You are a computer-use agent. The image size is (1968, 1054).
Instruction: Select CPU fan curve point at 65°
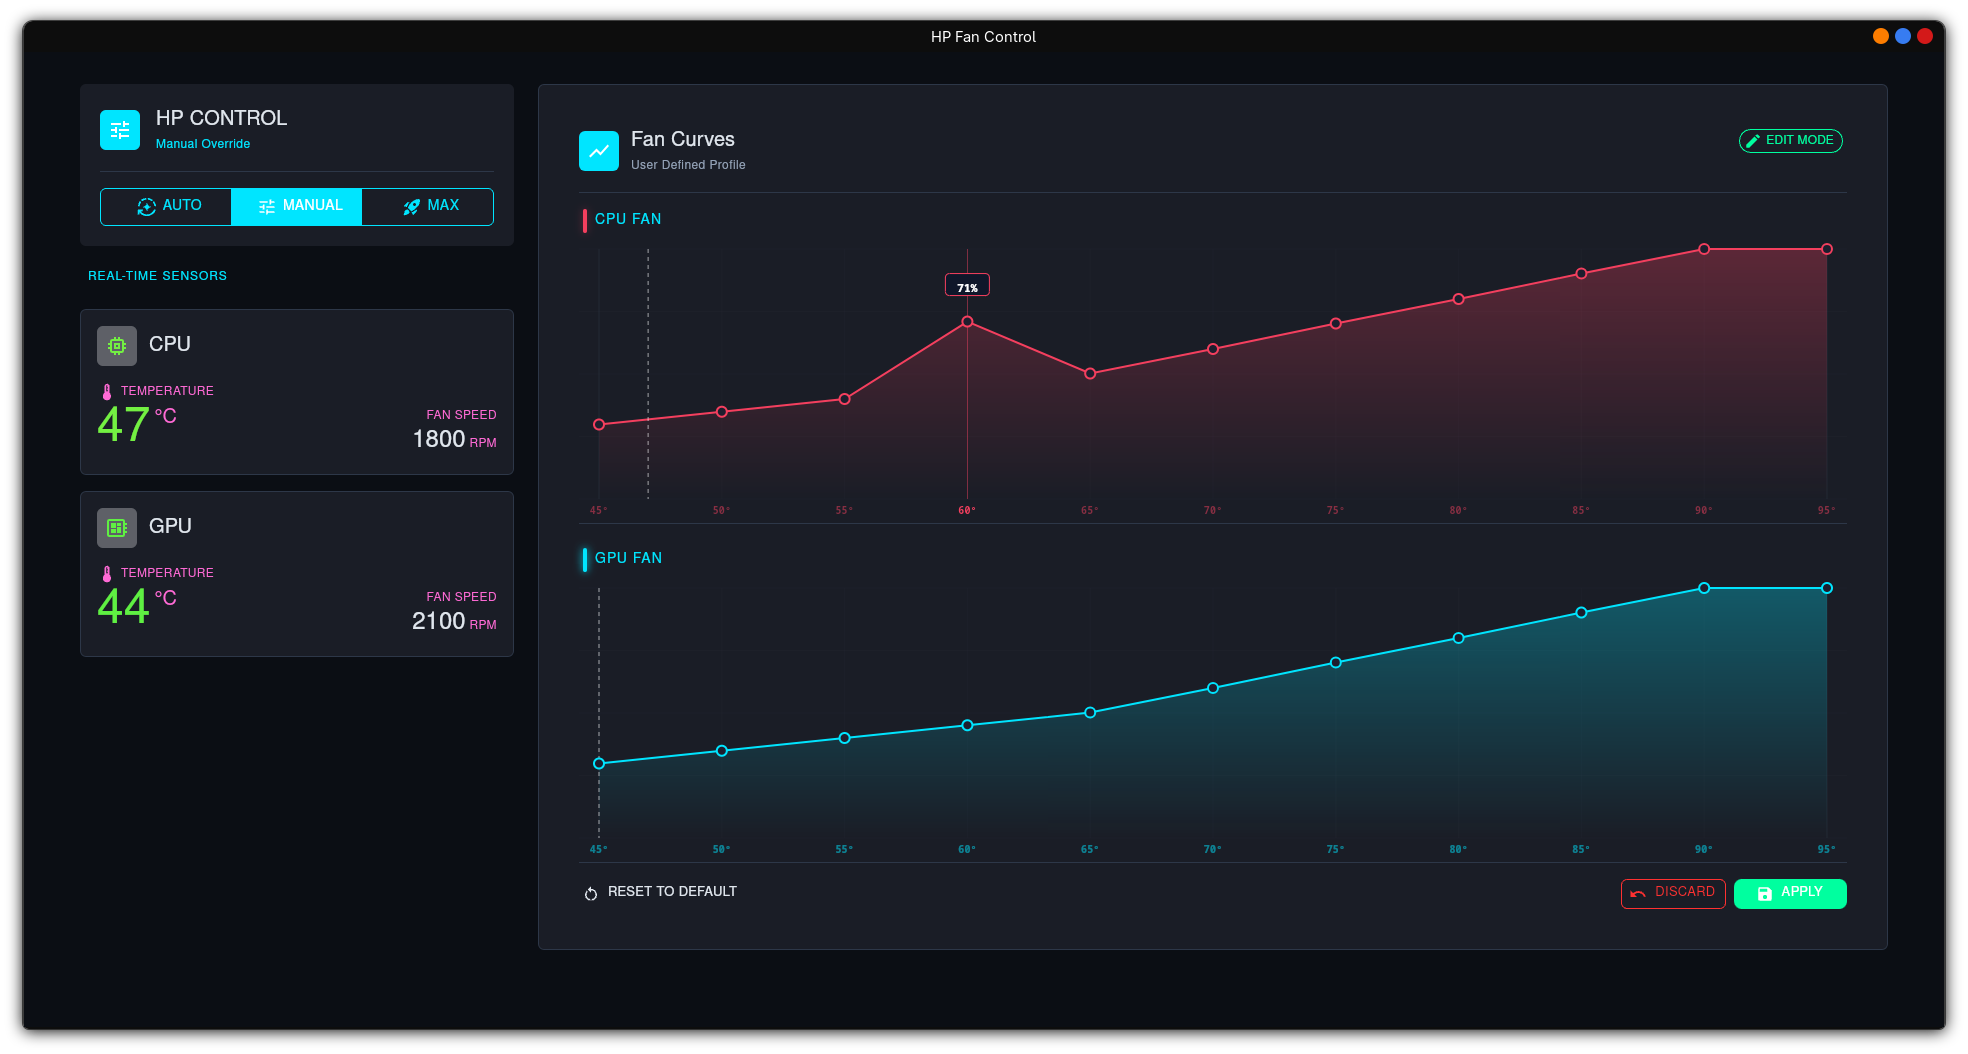coord(1090,374)
